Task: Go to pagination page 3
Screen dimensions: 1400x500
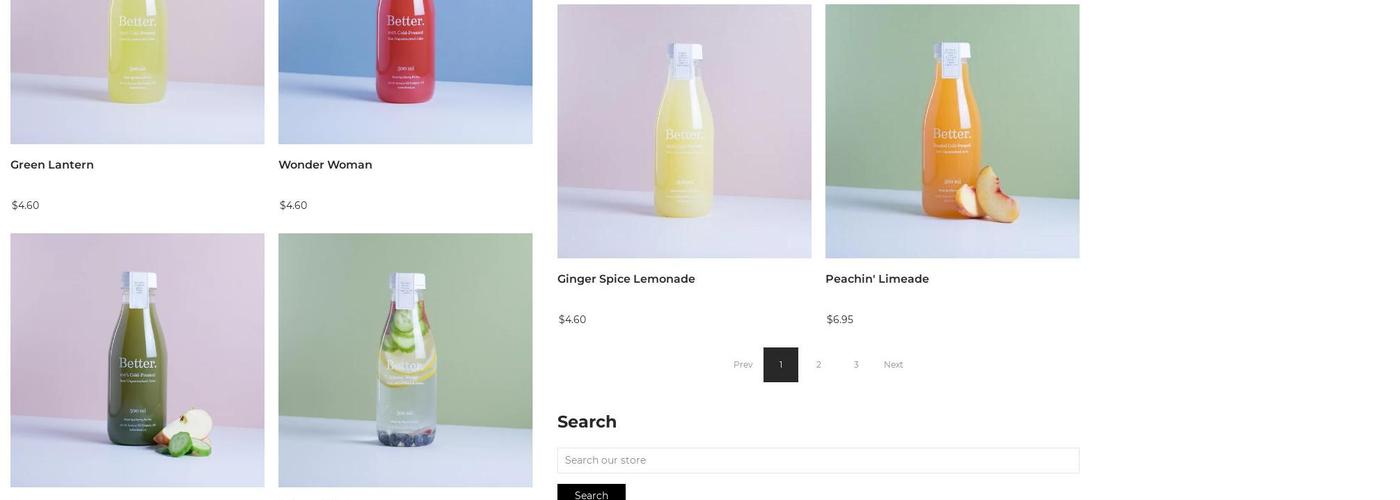Action: [x=856, y=365]
